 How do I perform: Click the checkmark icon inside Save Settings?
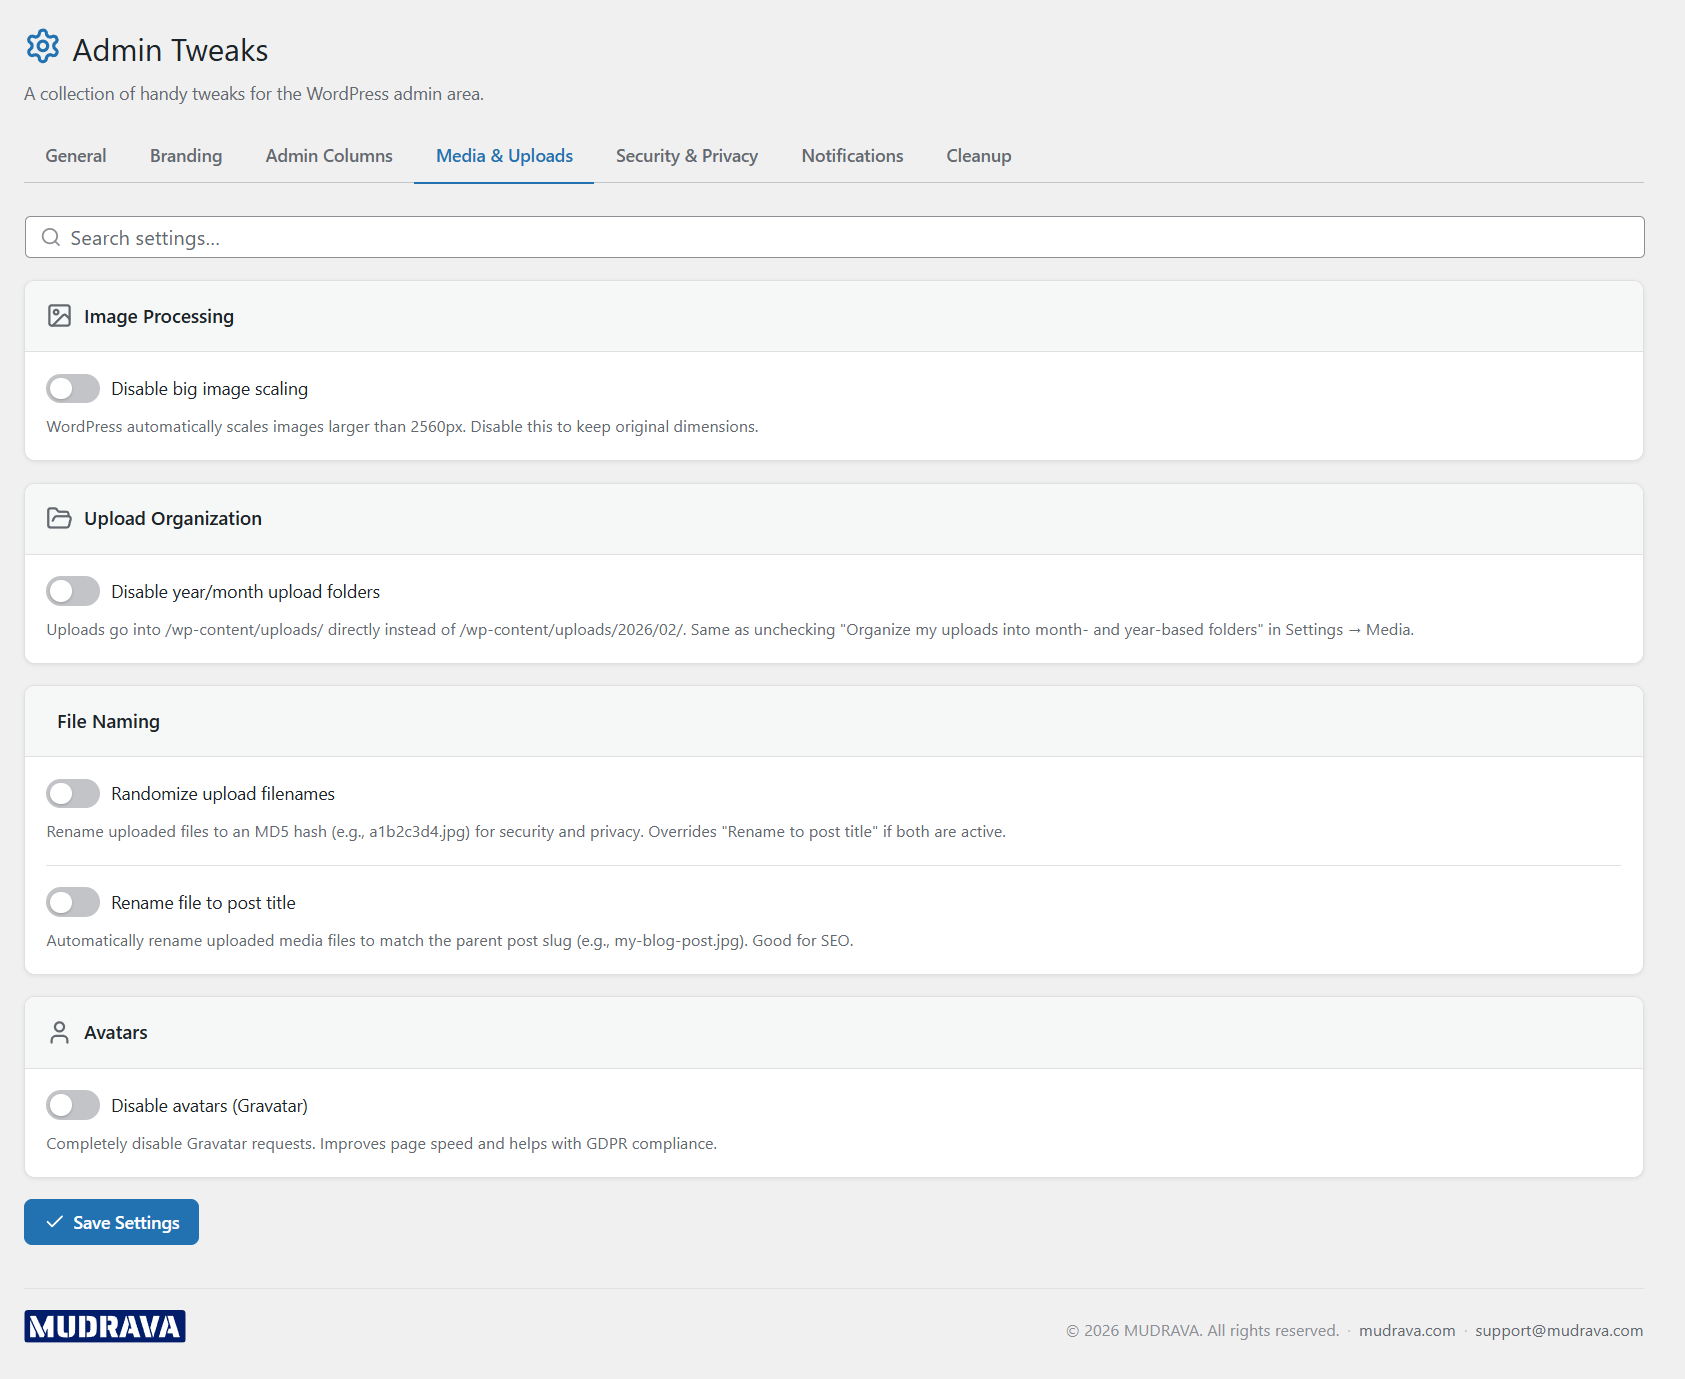(55, 1221)
